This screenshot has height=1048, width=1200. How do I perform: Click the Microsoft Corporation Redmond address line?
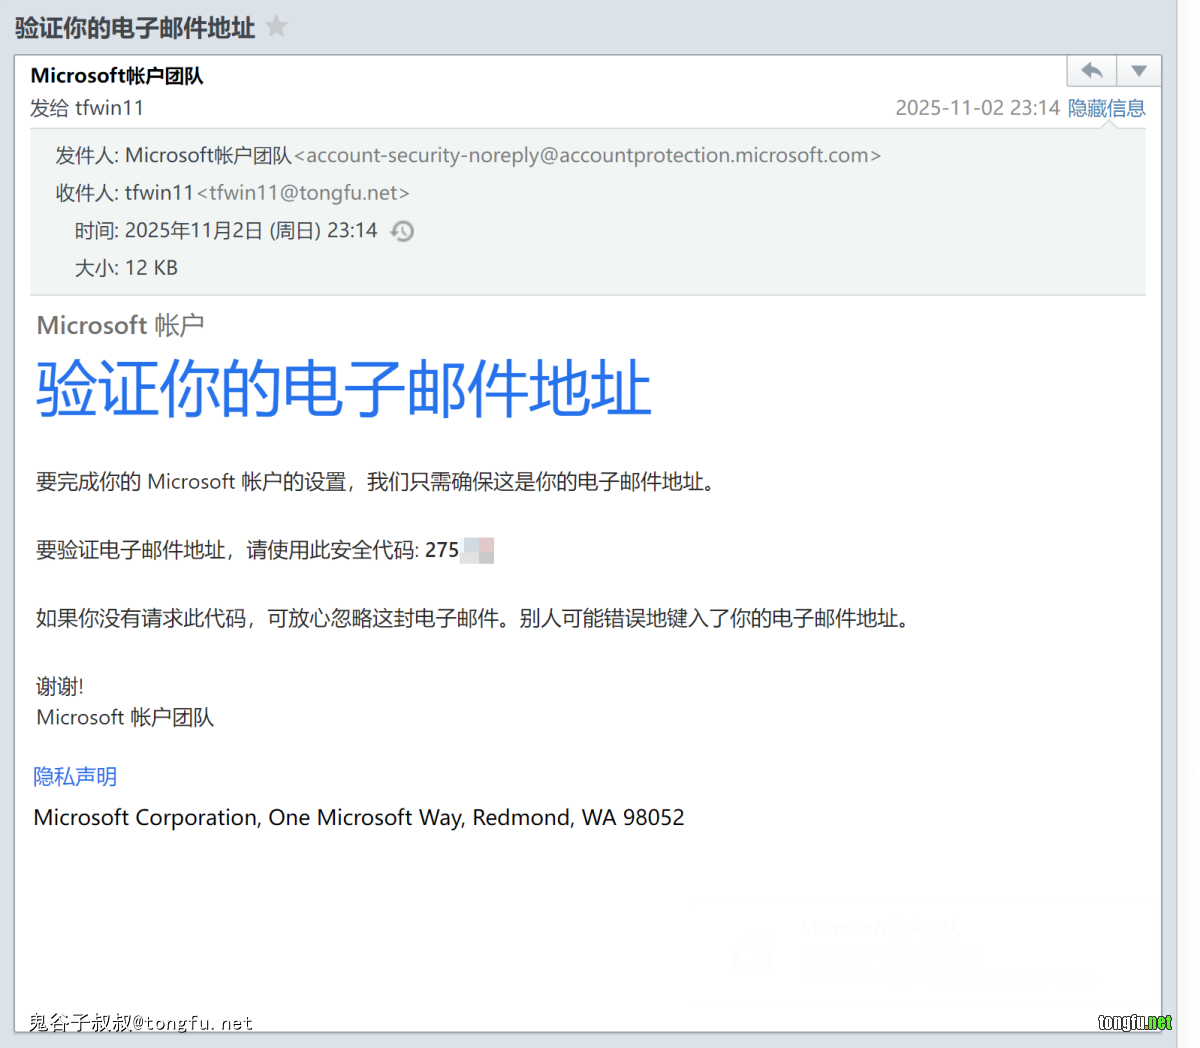click(359, 817)
